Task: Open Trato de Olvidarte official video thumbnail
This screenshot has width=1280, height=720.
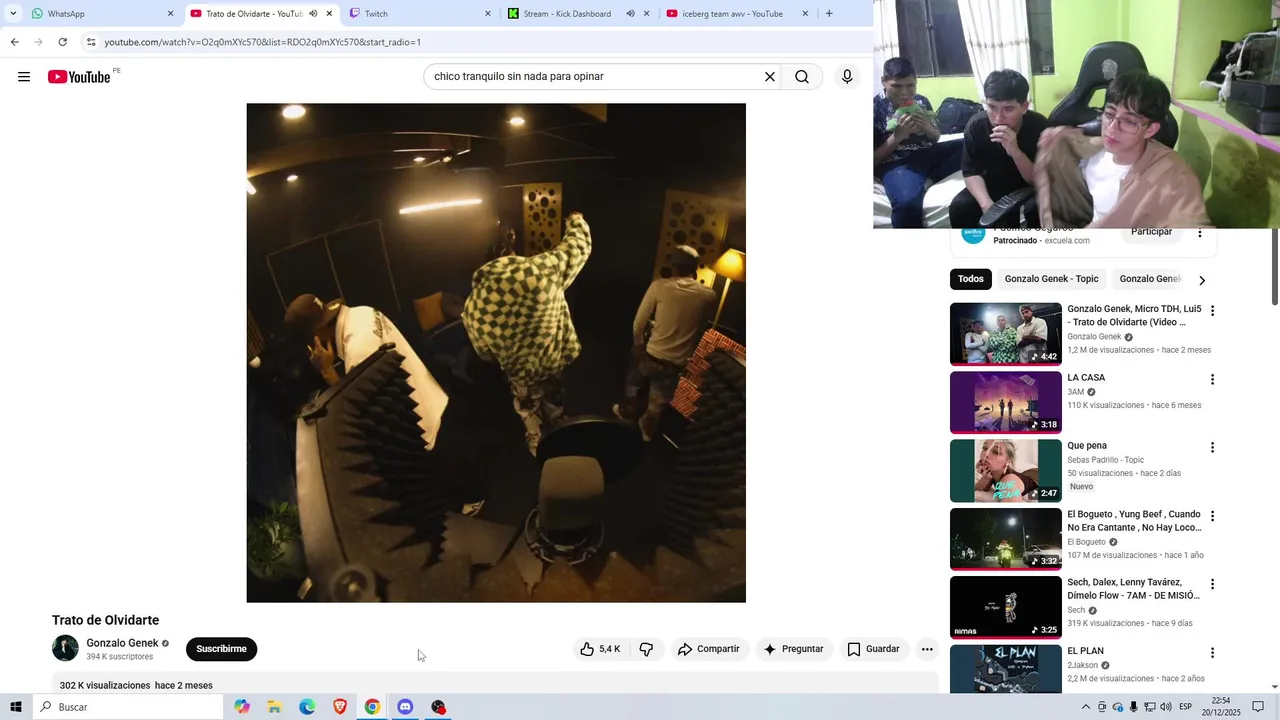Action: pos(1005,334)
